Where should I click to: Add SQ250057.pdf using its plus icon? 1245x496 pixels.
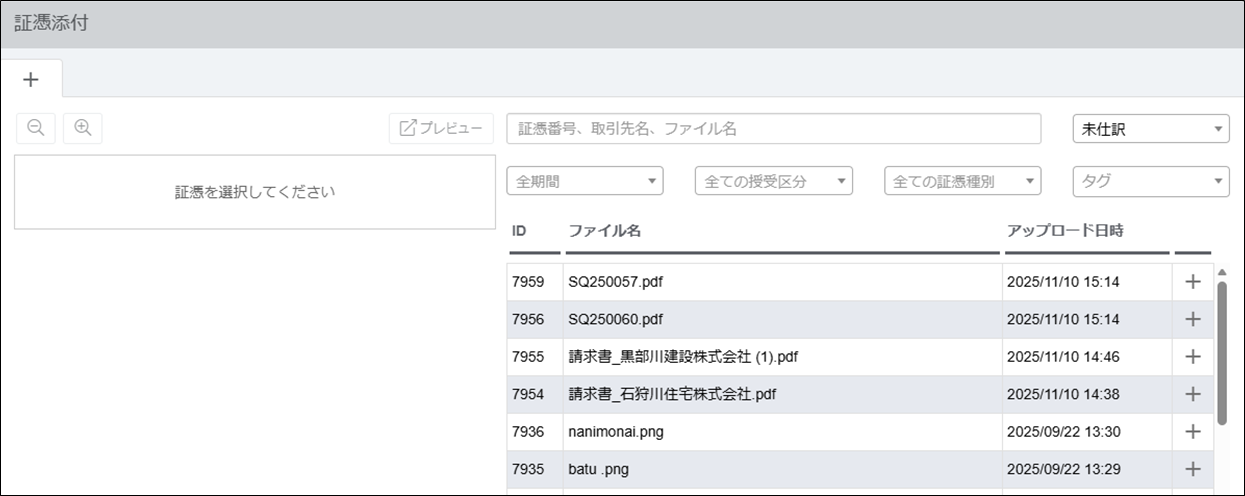pyautogui.click(x=1192, y=282)
